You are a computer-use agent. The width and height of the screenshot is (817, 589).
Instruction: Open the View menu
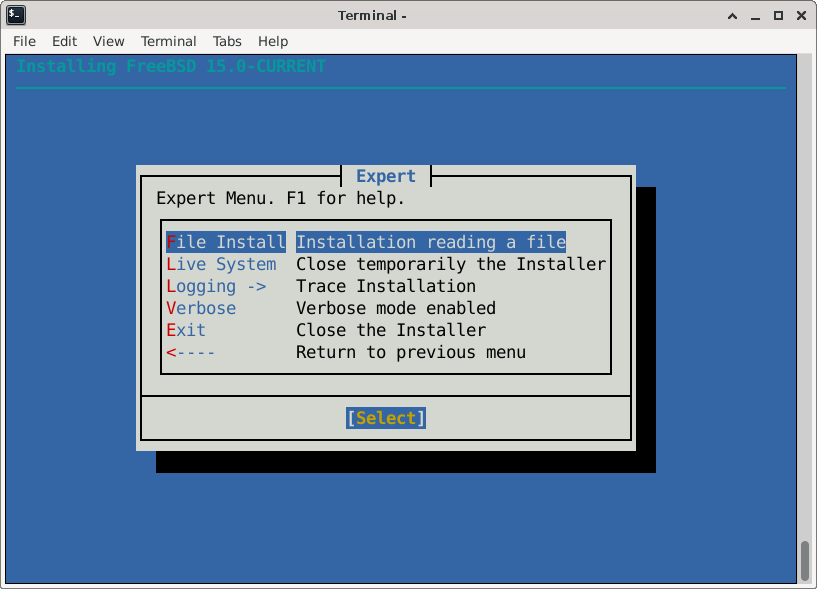108,41
